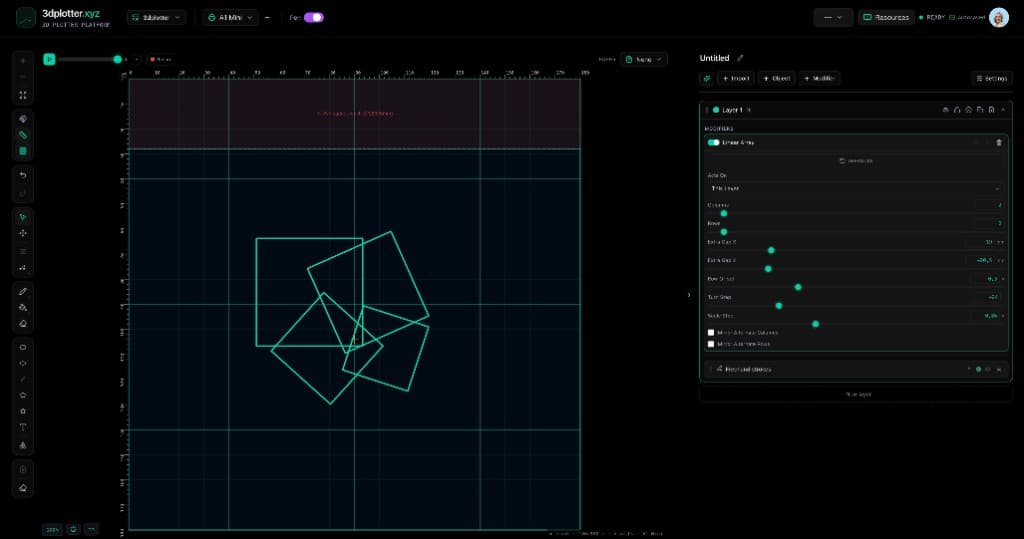Select the rectangle shape tool
This screenshot has height=539, width=1024.
(x=23, y=347)
